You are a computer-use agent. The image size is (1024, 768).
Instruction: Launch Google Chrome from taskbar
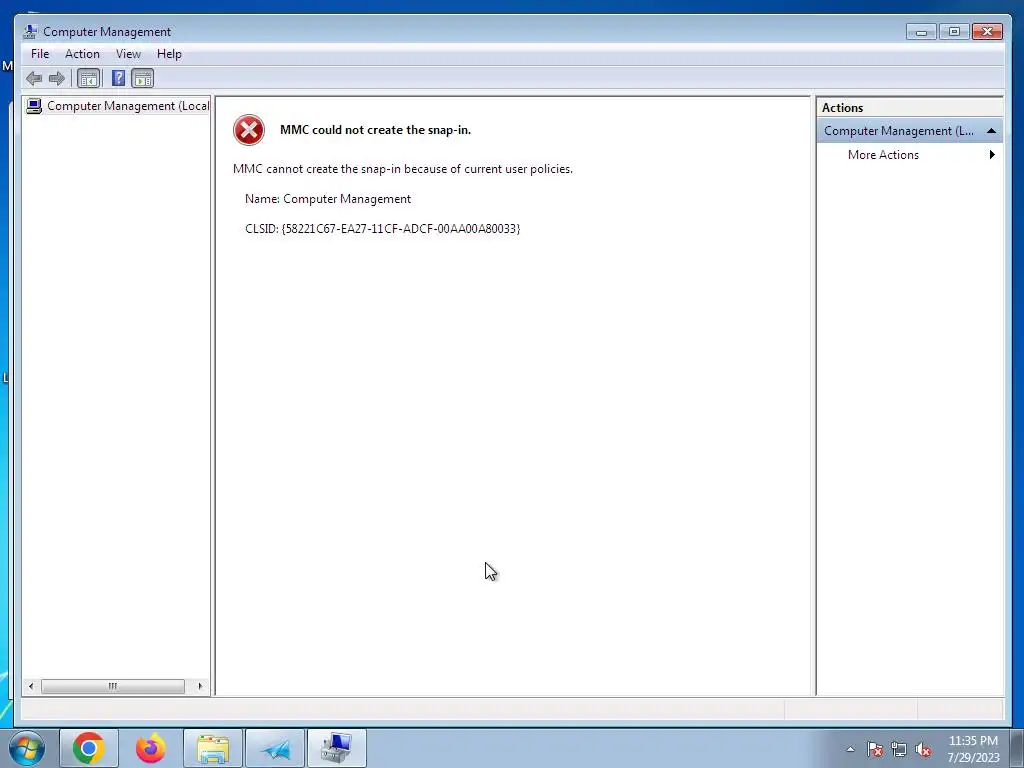(x=89, y=748)
